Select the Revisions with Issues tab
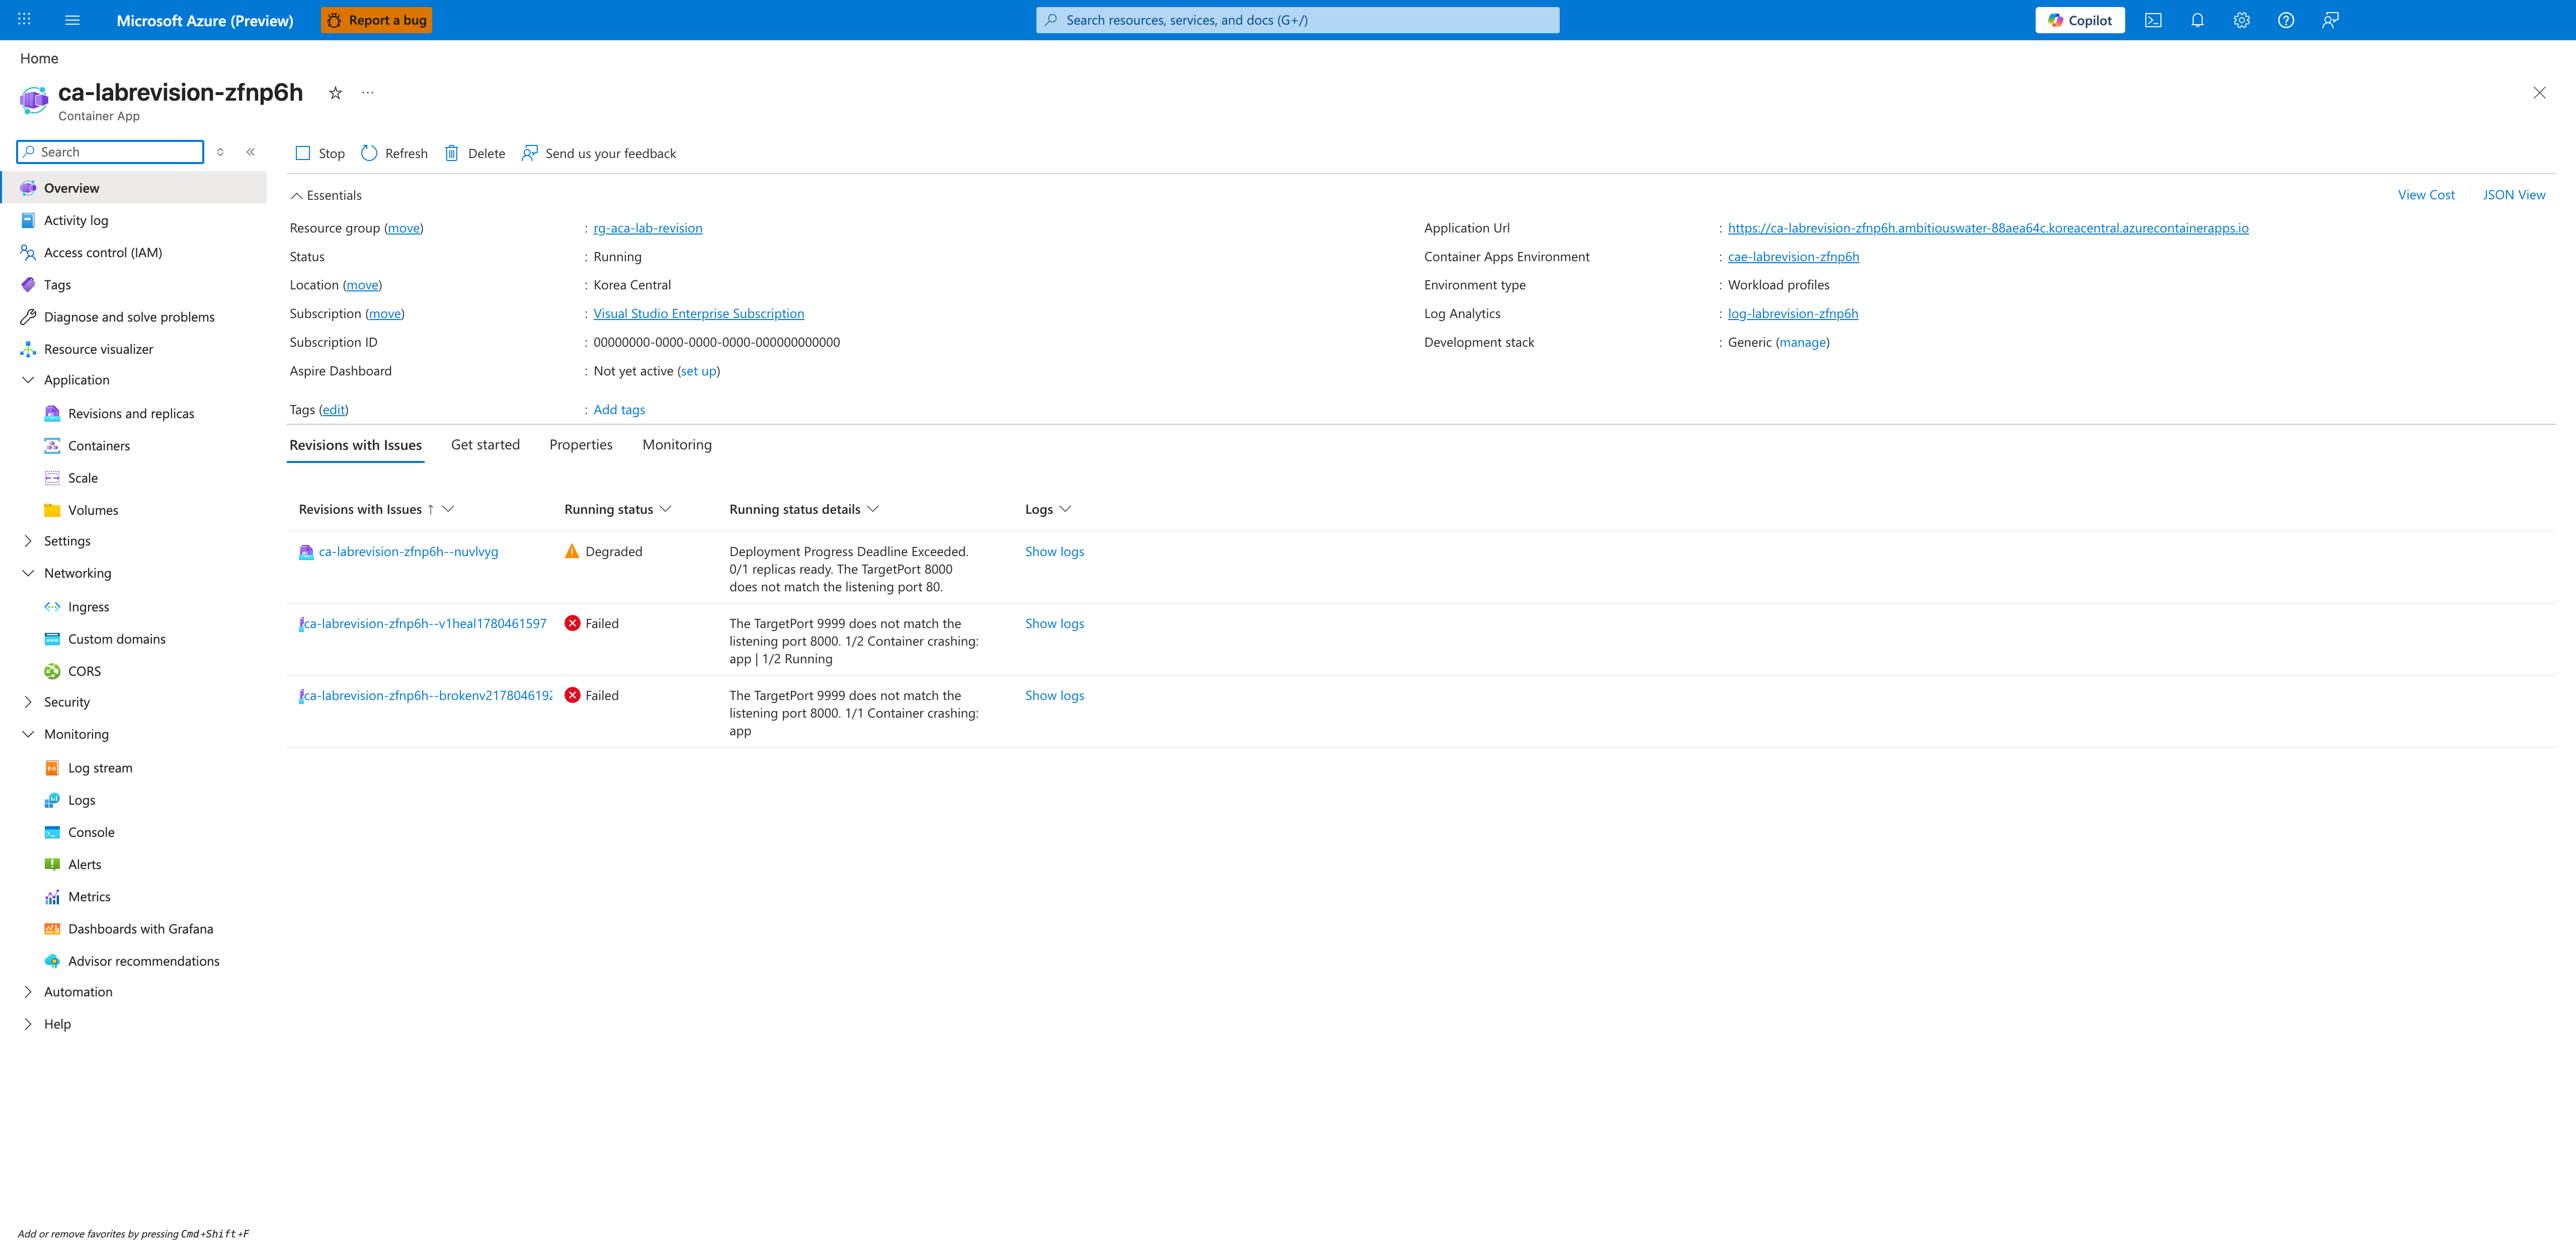Screen dimensions: 2576x1244 tap(355, 445)
